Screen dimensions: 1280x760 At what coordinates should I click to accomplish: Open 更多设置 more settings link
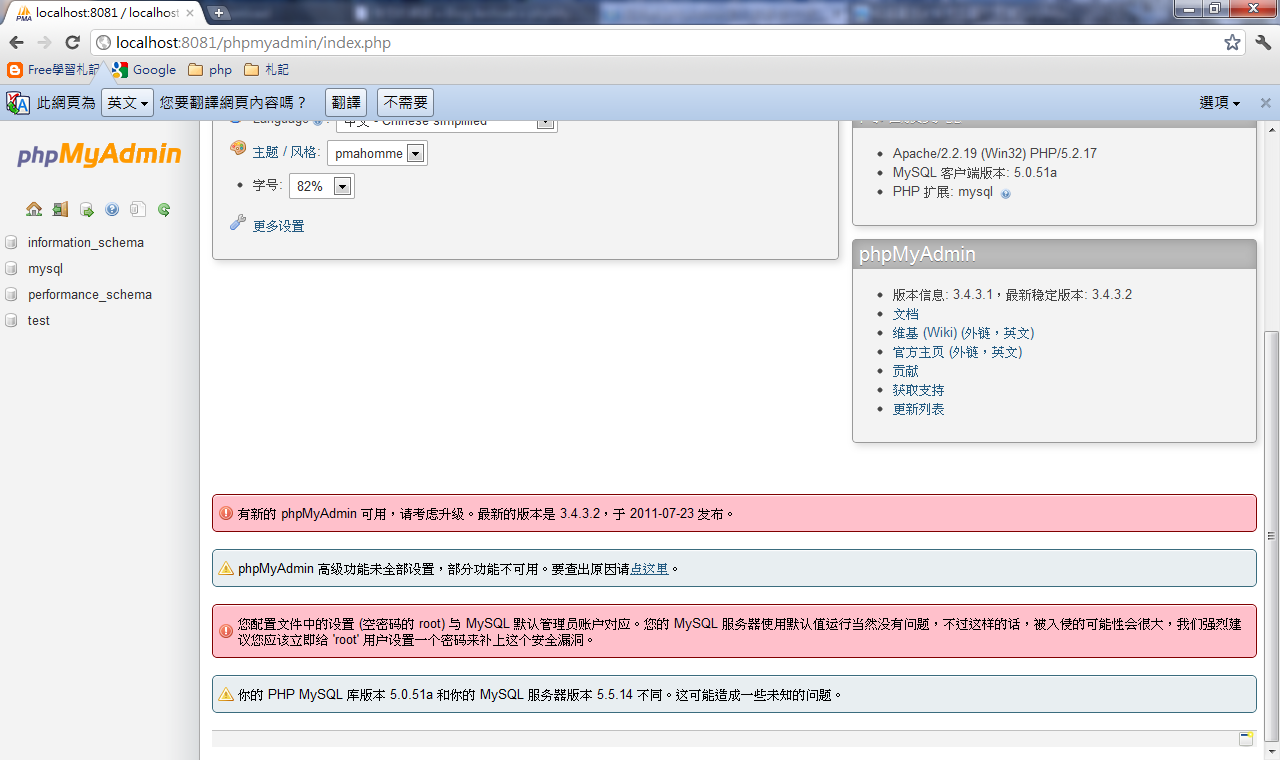click(278, 227)
